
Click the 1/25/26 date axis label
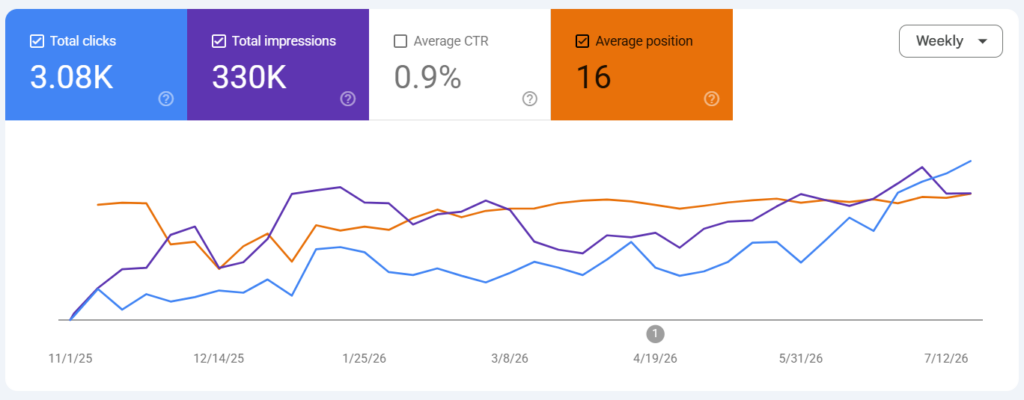[x=364, y=359]
